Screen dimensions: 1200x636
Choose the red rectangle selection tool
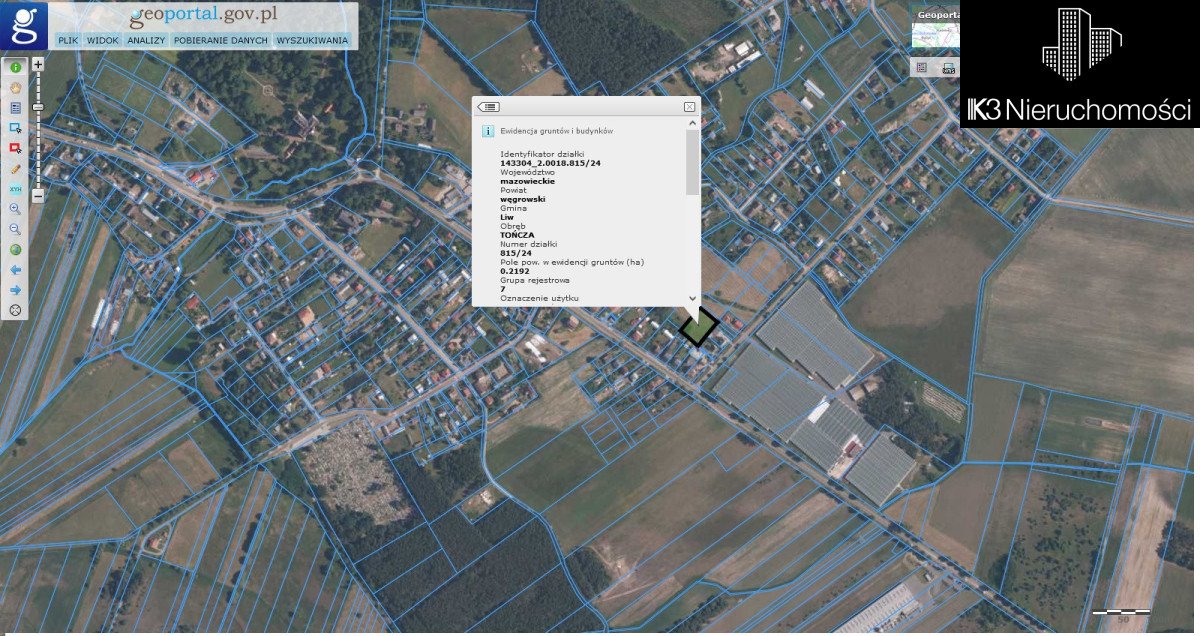[x=16, y=148]
